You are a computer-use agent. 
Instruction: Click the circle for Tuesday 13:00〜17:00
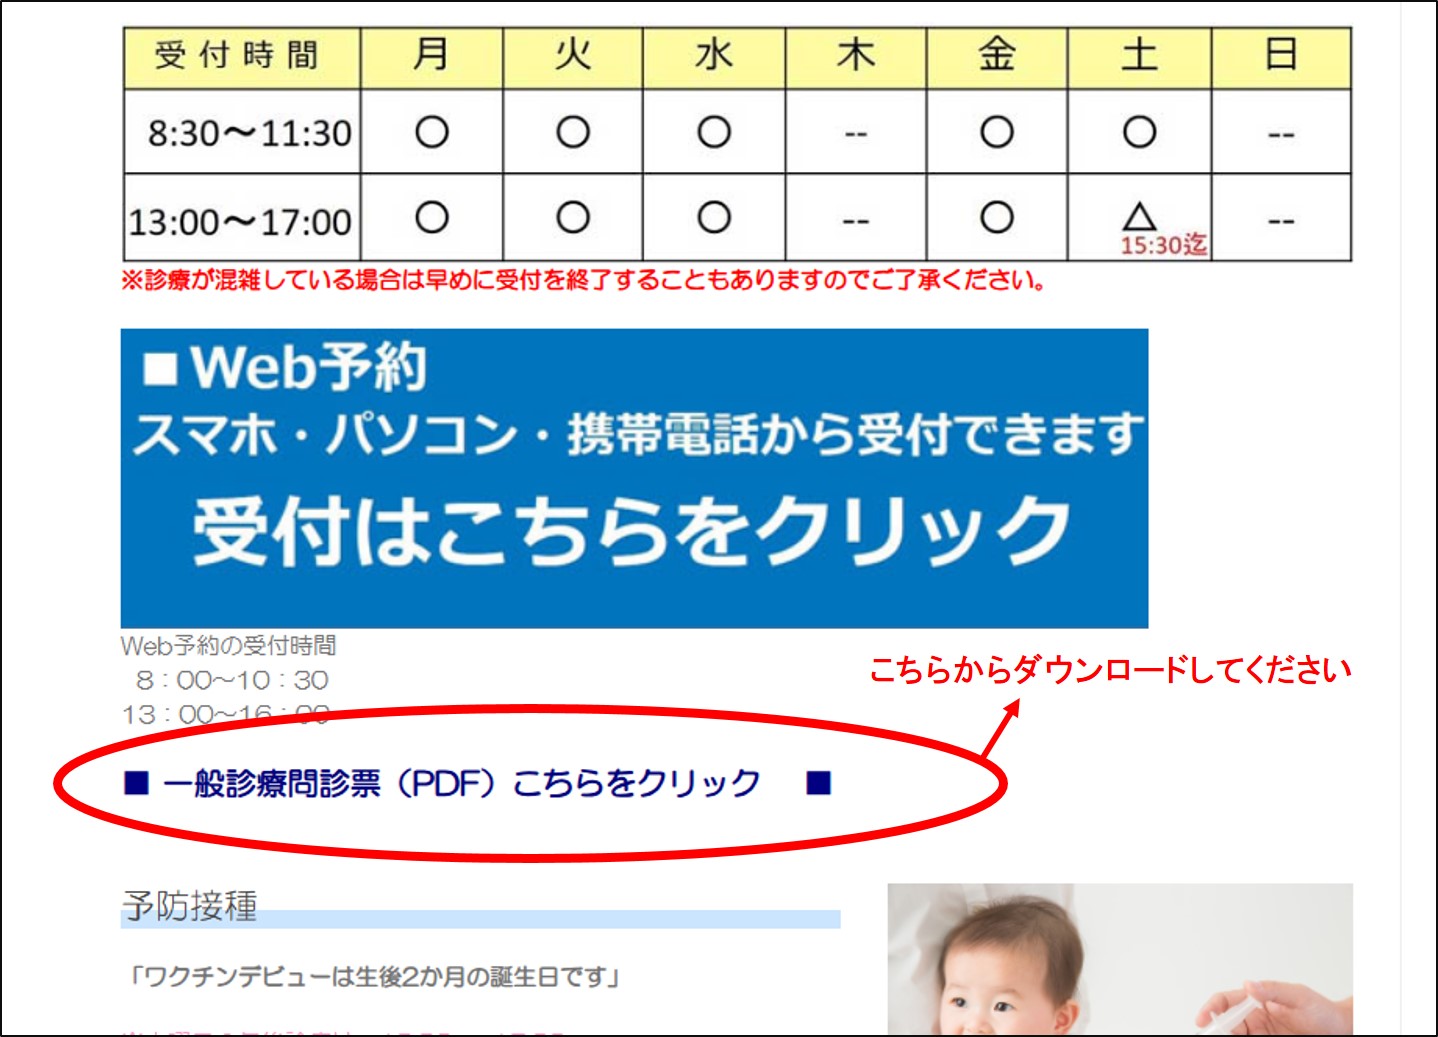[x=572, y=218]
